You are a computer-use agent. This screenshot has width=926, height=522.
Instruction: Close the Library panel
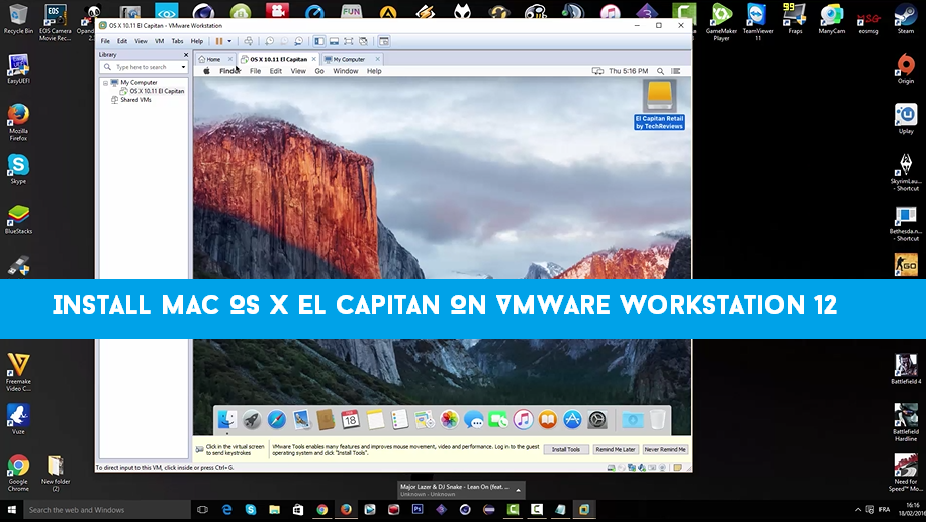click(185, 55)
